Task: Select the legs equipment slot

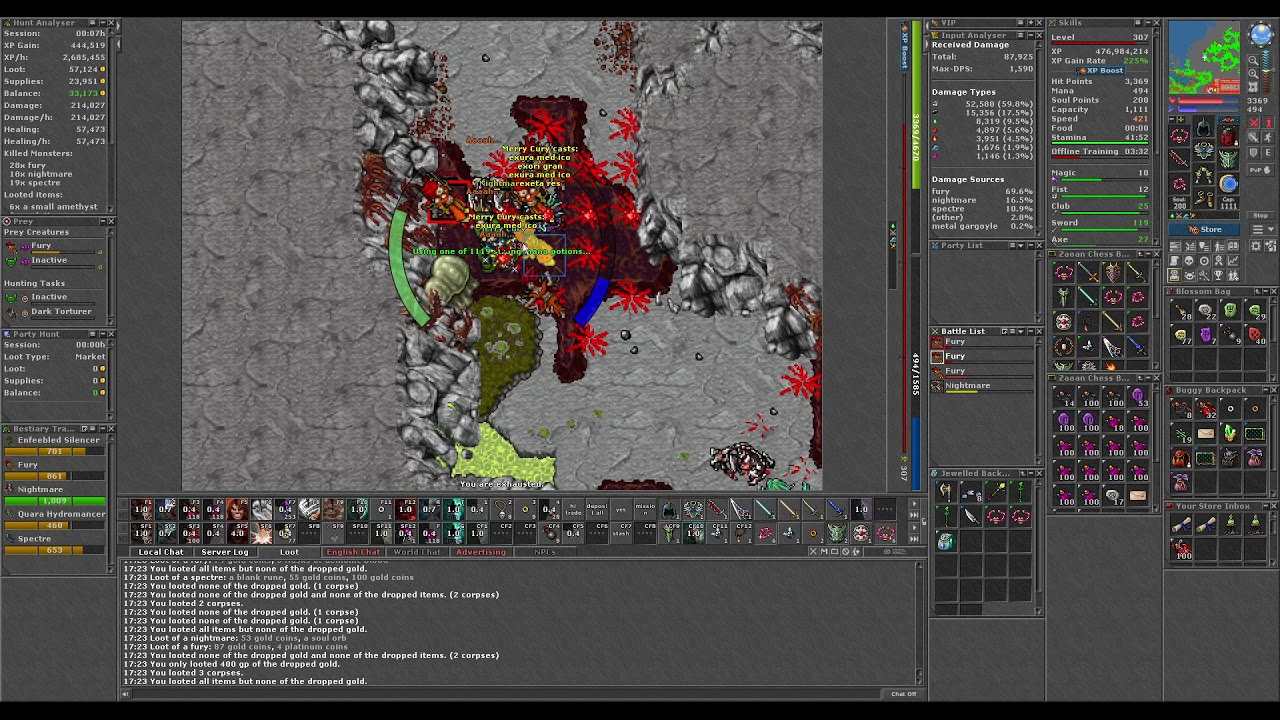Action: 1204,173
